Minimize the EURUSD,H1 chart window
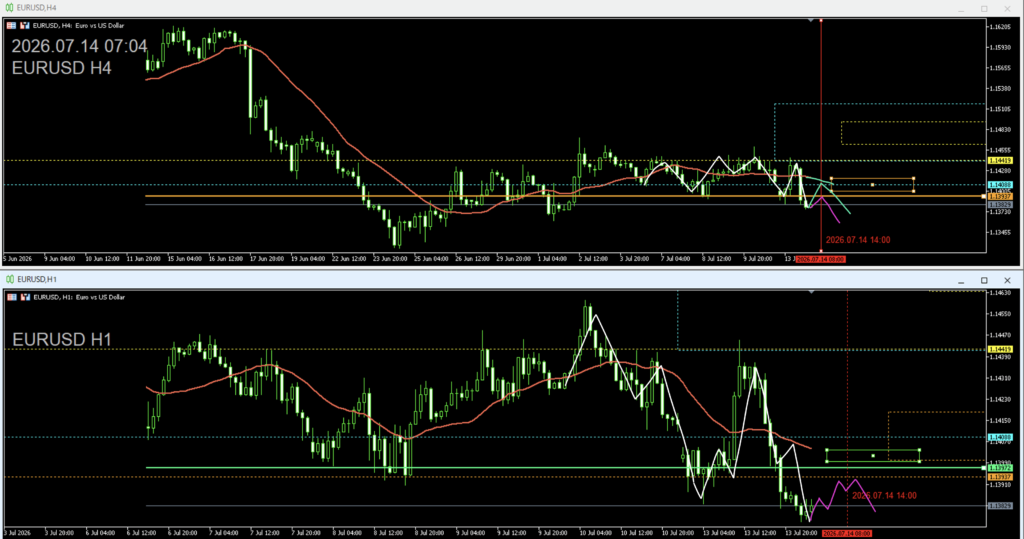Image resolution: width=1024 pixels, height=539 pixels. [961, 280]
